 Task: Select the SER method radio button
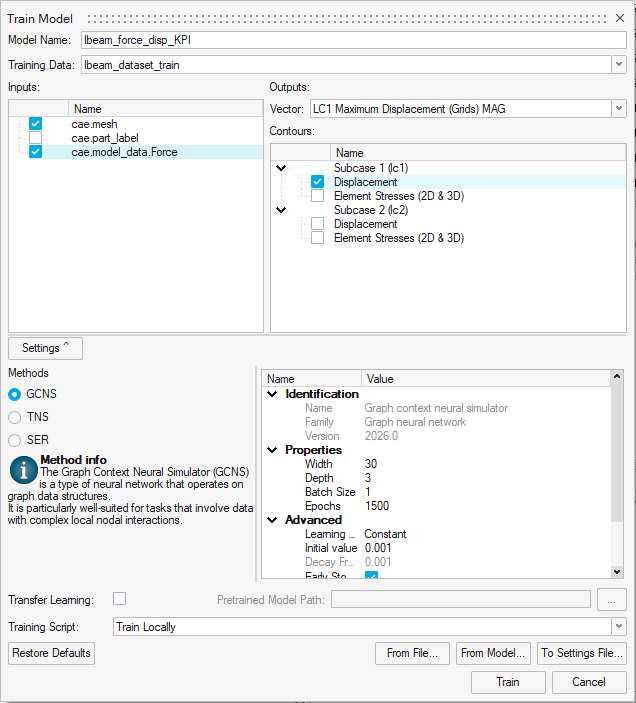[x=14, y=440]
